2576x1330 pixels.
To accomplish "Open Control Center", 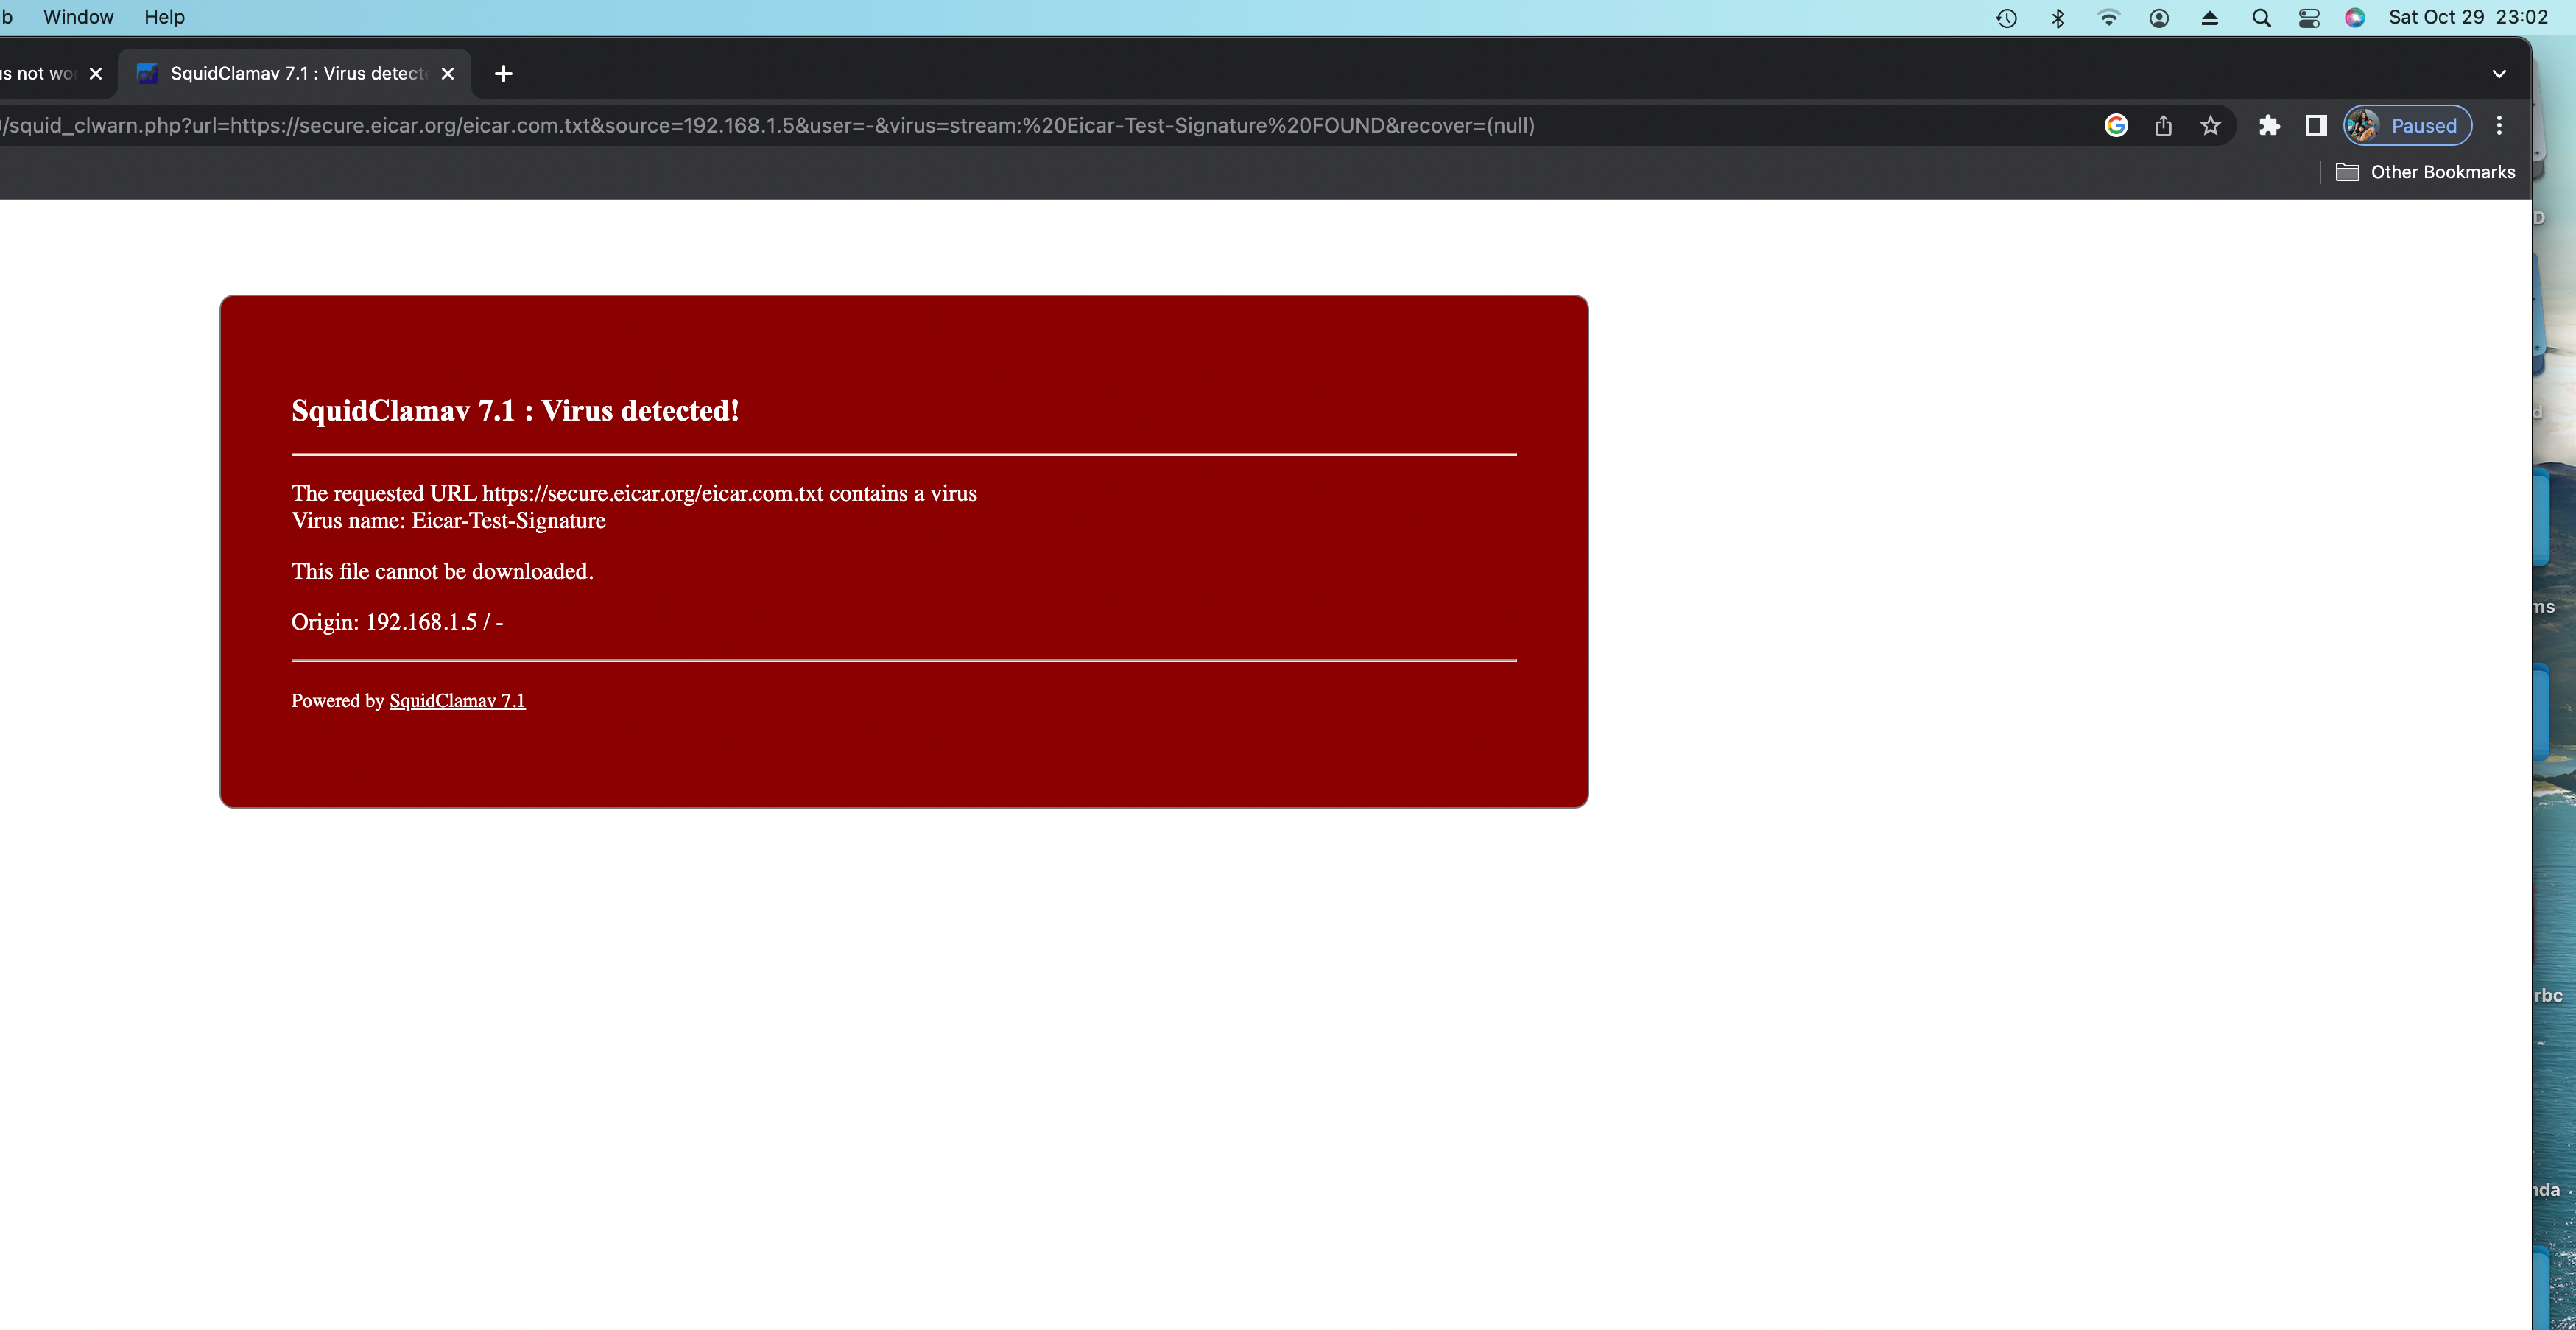I will 2309,18.
